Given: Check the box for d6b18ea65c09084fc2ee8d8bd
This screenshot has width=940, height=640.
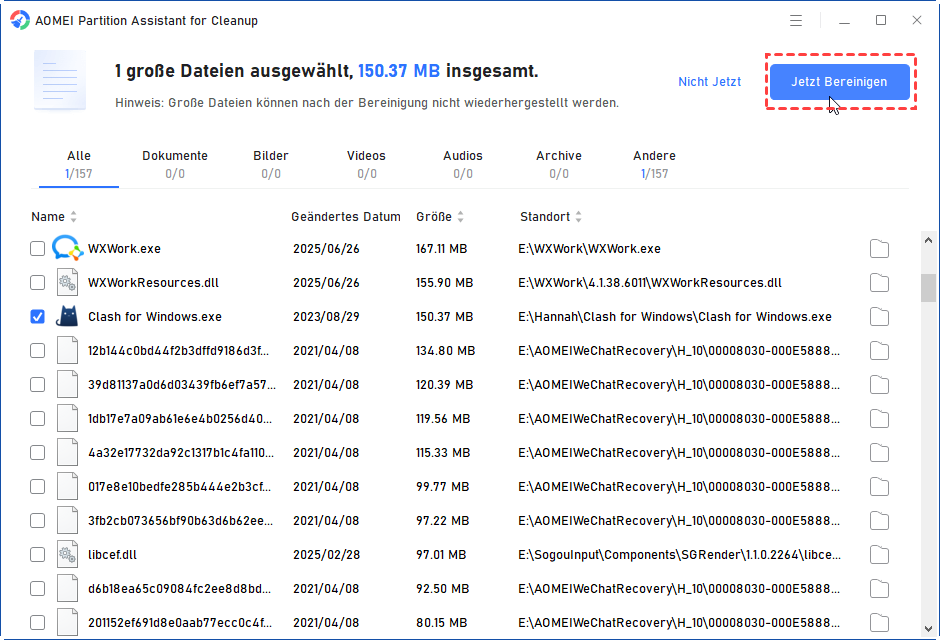Looking at the screenshot, I should [37, 588].
